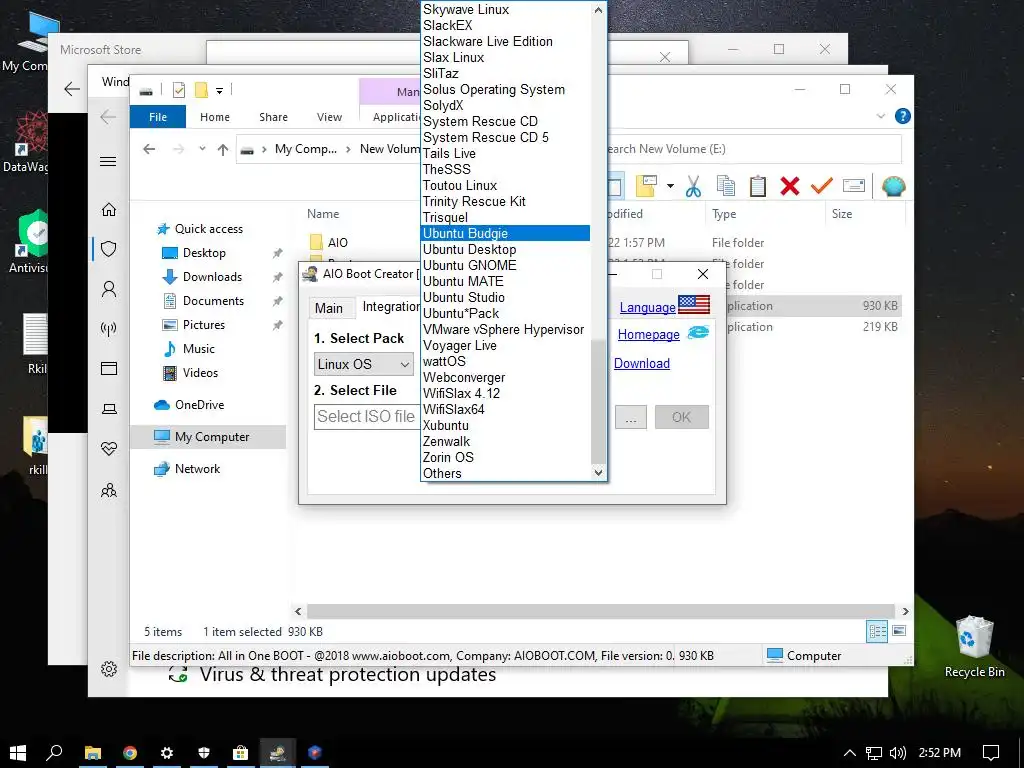This screenshot has height=768, width=1024.
Task: Open App and browser control icon in sidebar
Action: (x=109, y=369)
